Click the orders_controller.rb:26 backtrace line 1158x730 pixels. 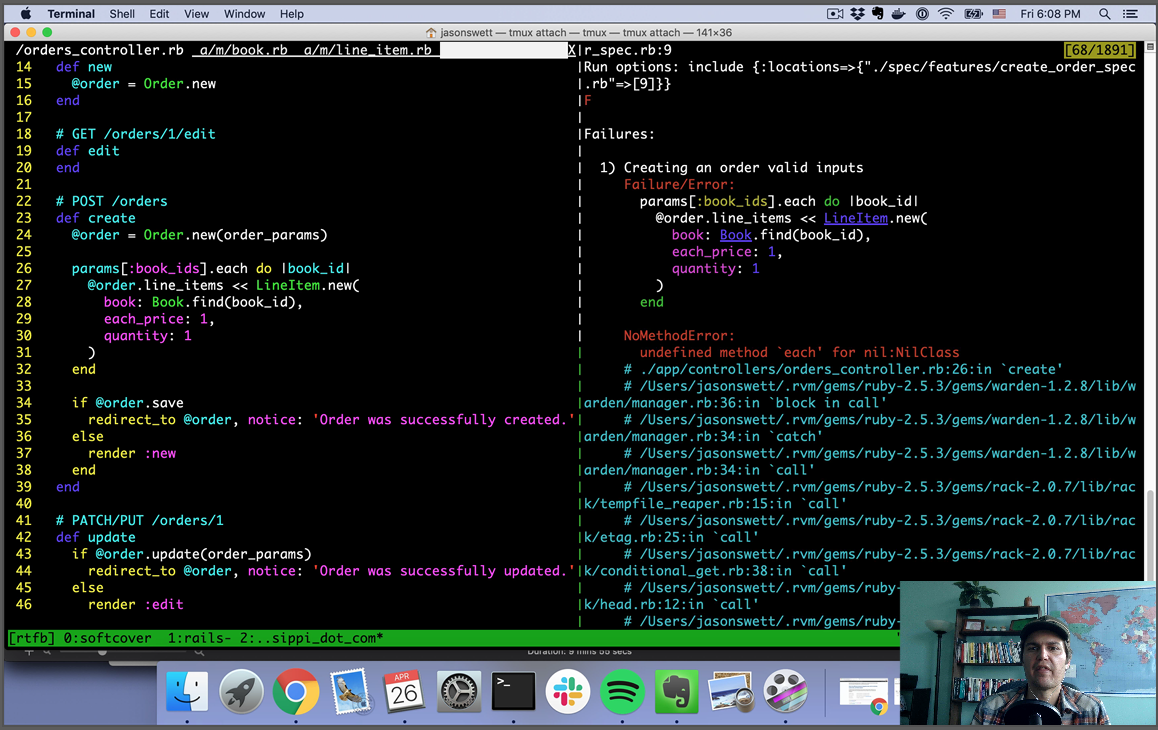843,369
